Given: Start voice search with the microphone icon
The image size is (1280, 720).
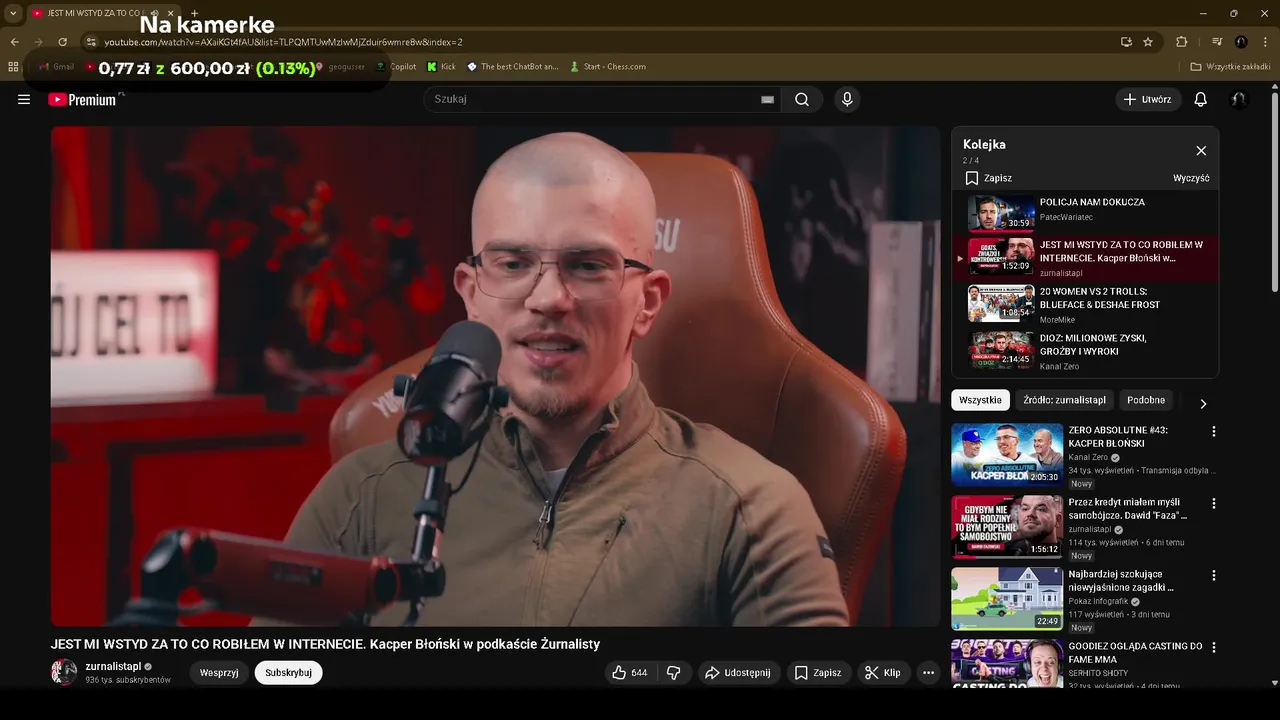Looking at the screenshot, I should 847,99.
